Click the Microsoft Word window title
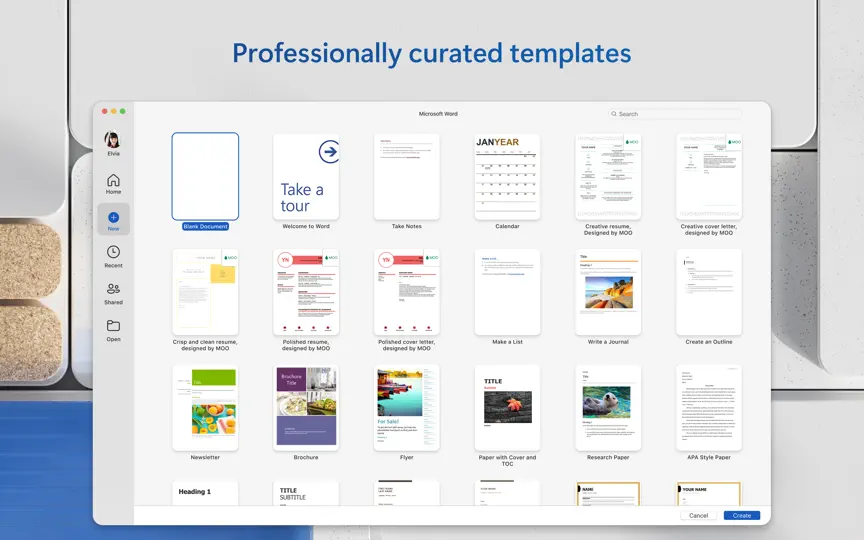 coord(438,114)
